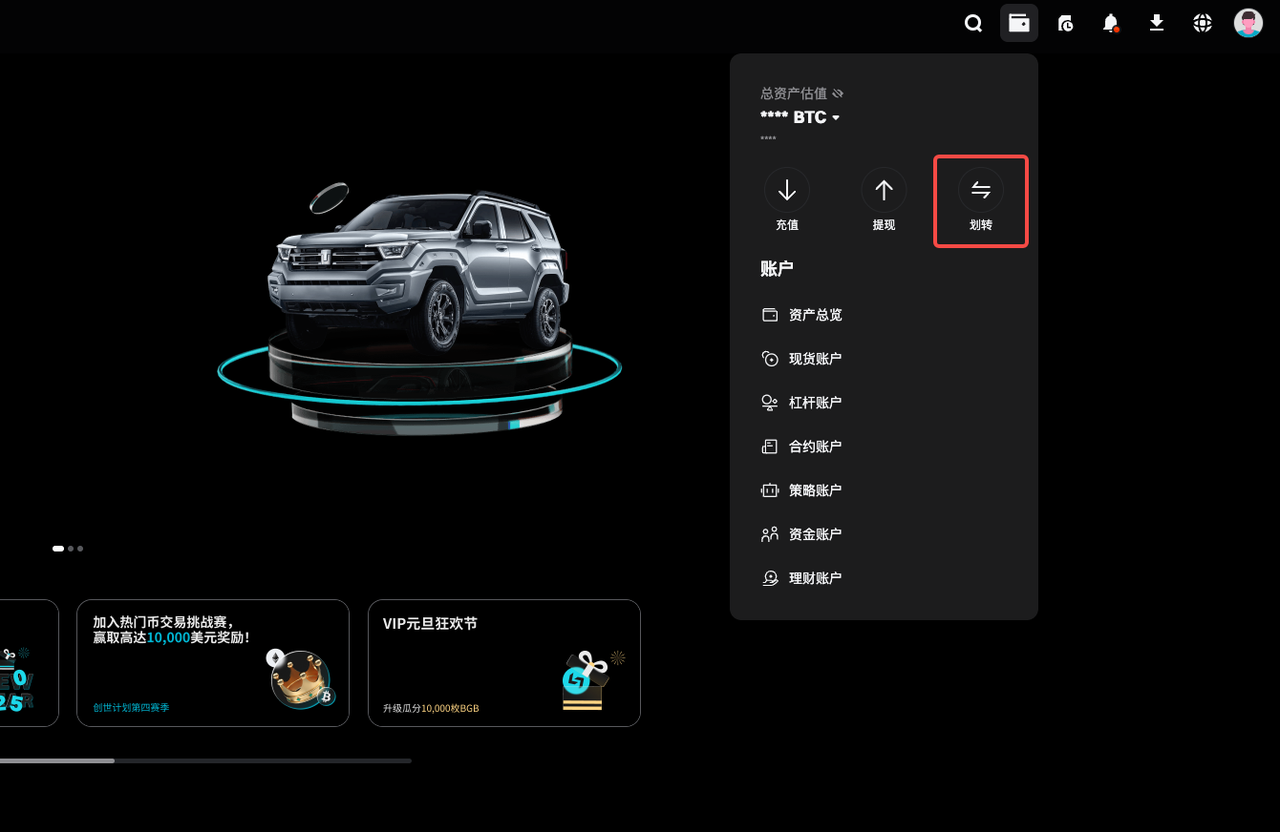Click the 充值 deposit arrow icon
This screenshot has height=832, width=1280.
coord(787,190)
